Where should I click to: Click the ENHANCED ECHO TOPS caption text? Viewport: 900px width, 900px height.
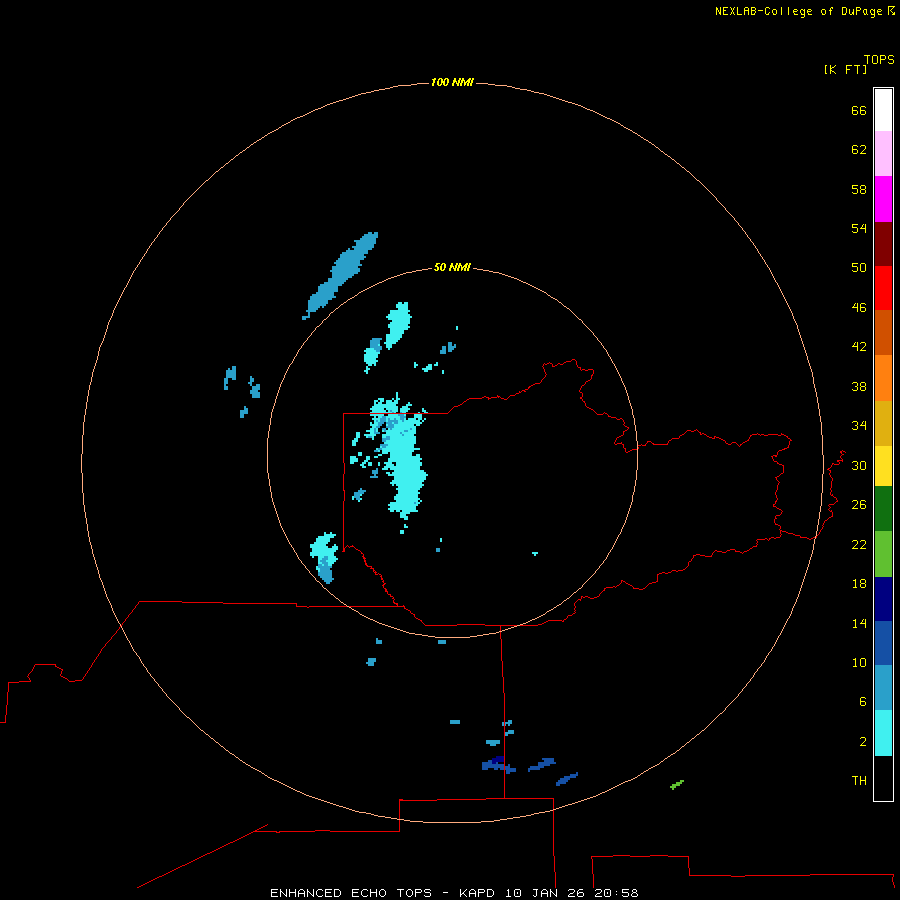350,893
